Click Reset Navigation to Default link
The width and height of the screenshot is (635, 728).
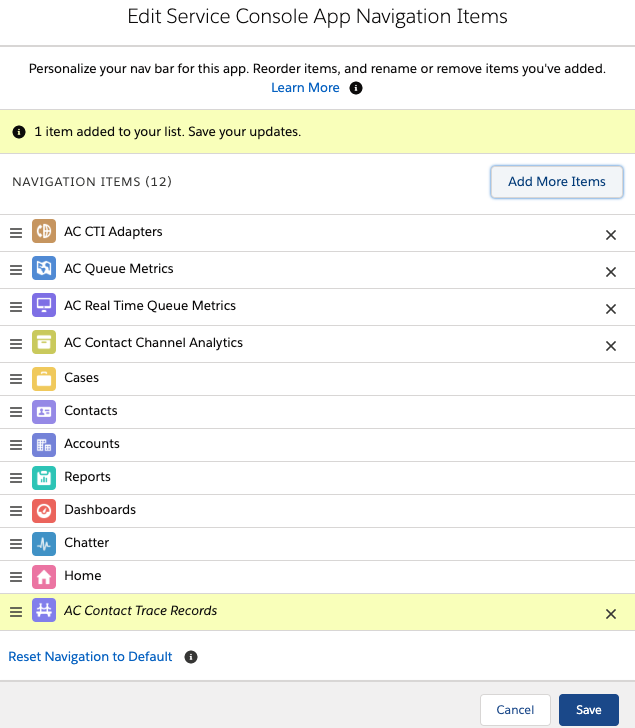[90, 656]
